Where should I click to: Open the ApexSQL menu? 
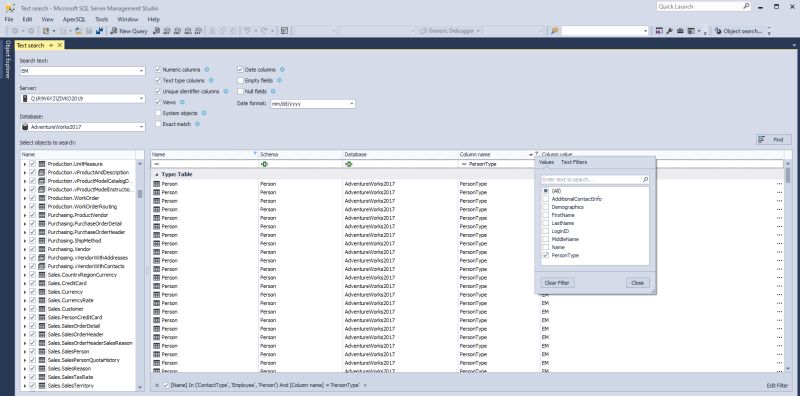point(74,19)
